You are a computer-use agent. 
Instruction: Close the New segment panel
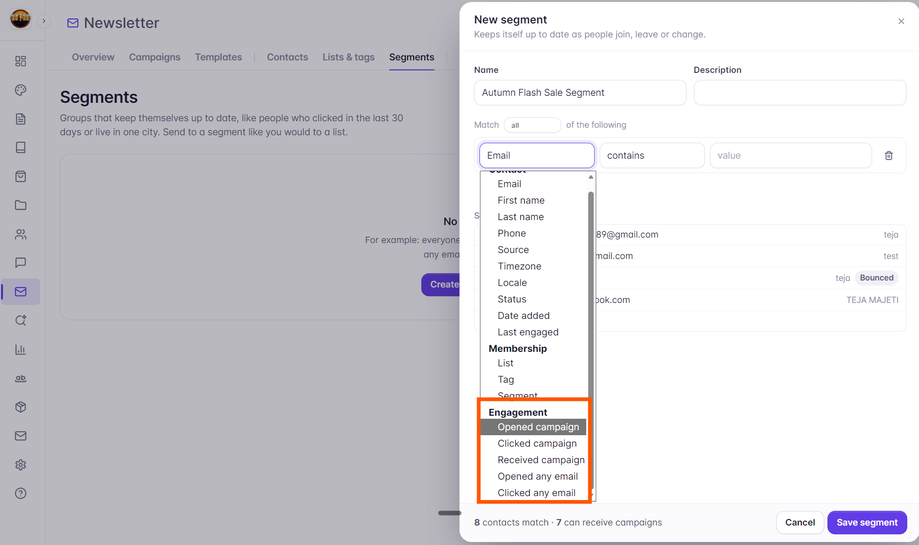[x=901, y=21]
